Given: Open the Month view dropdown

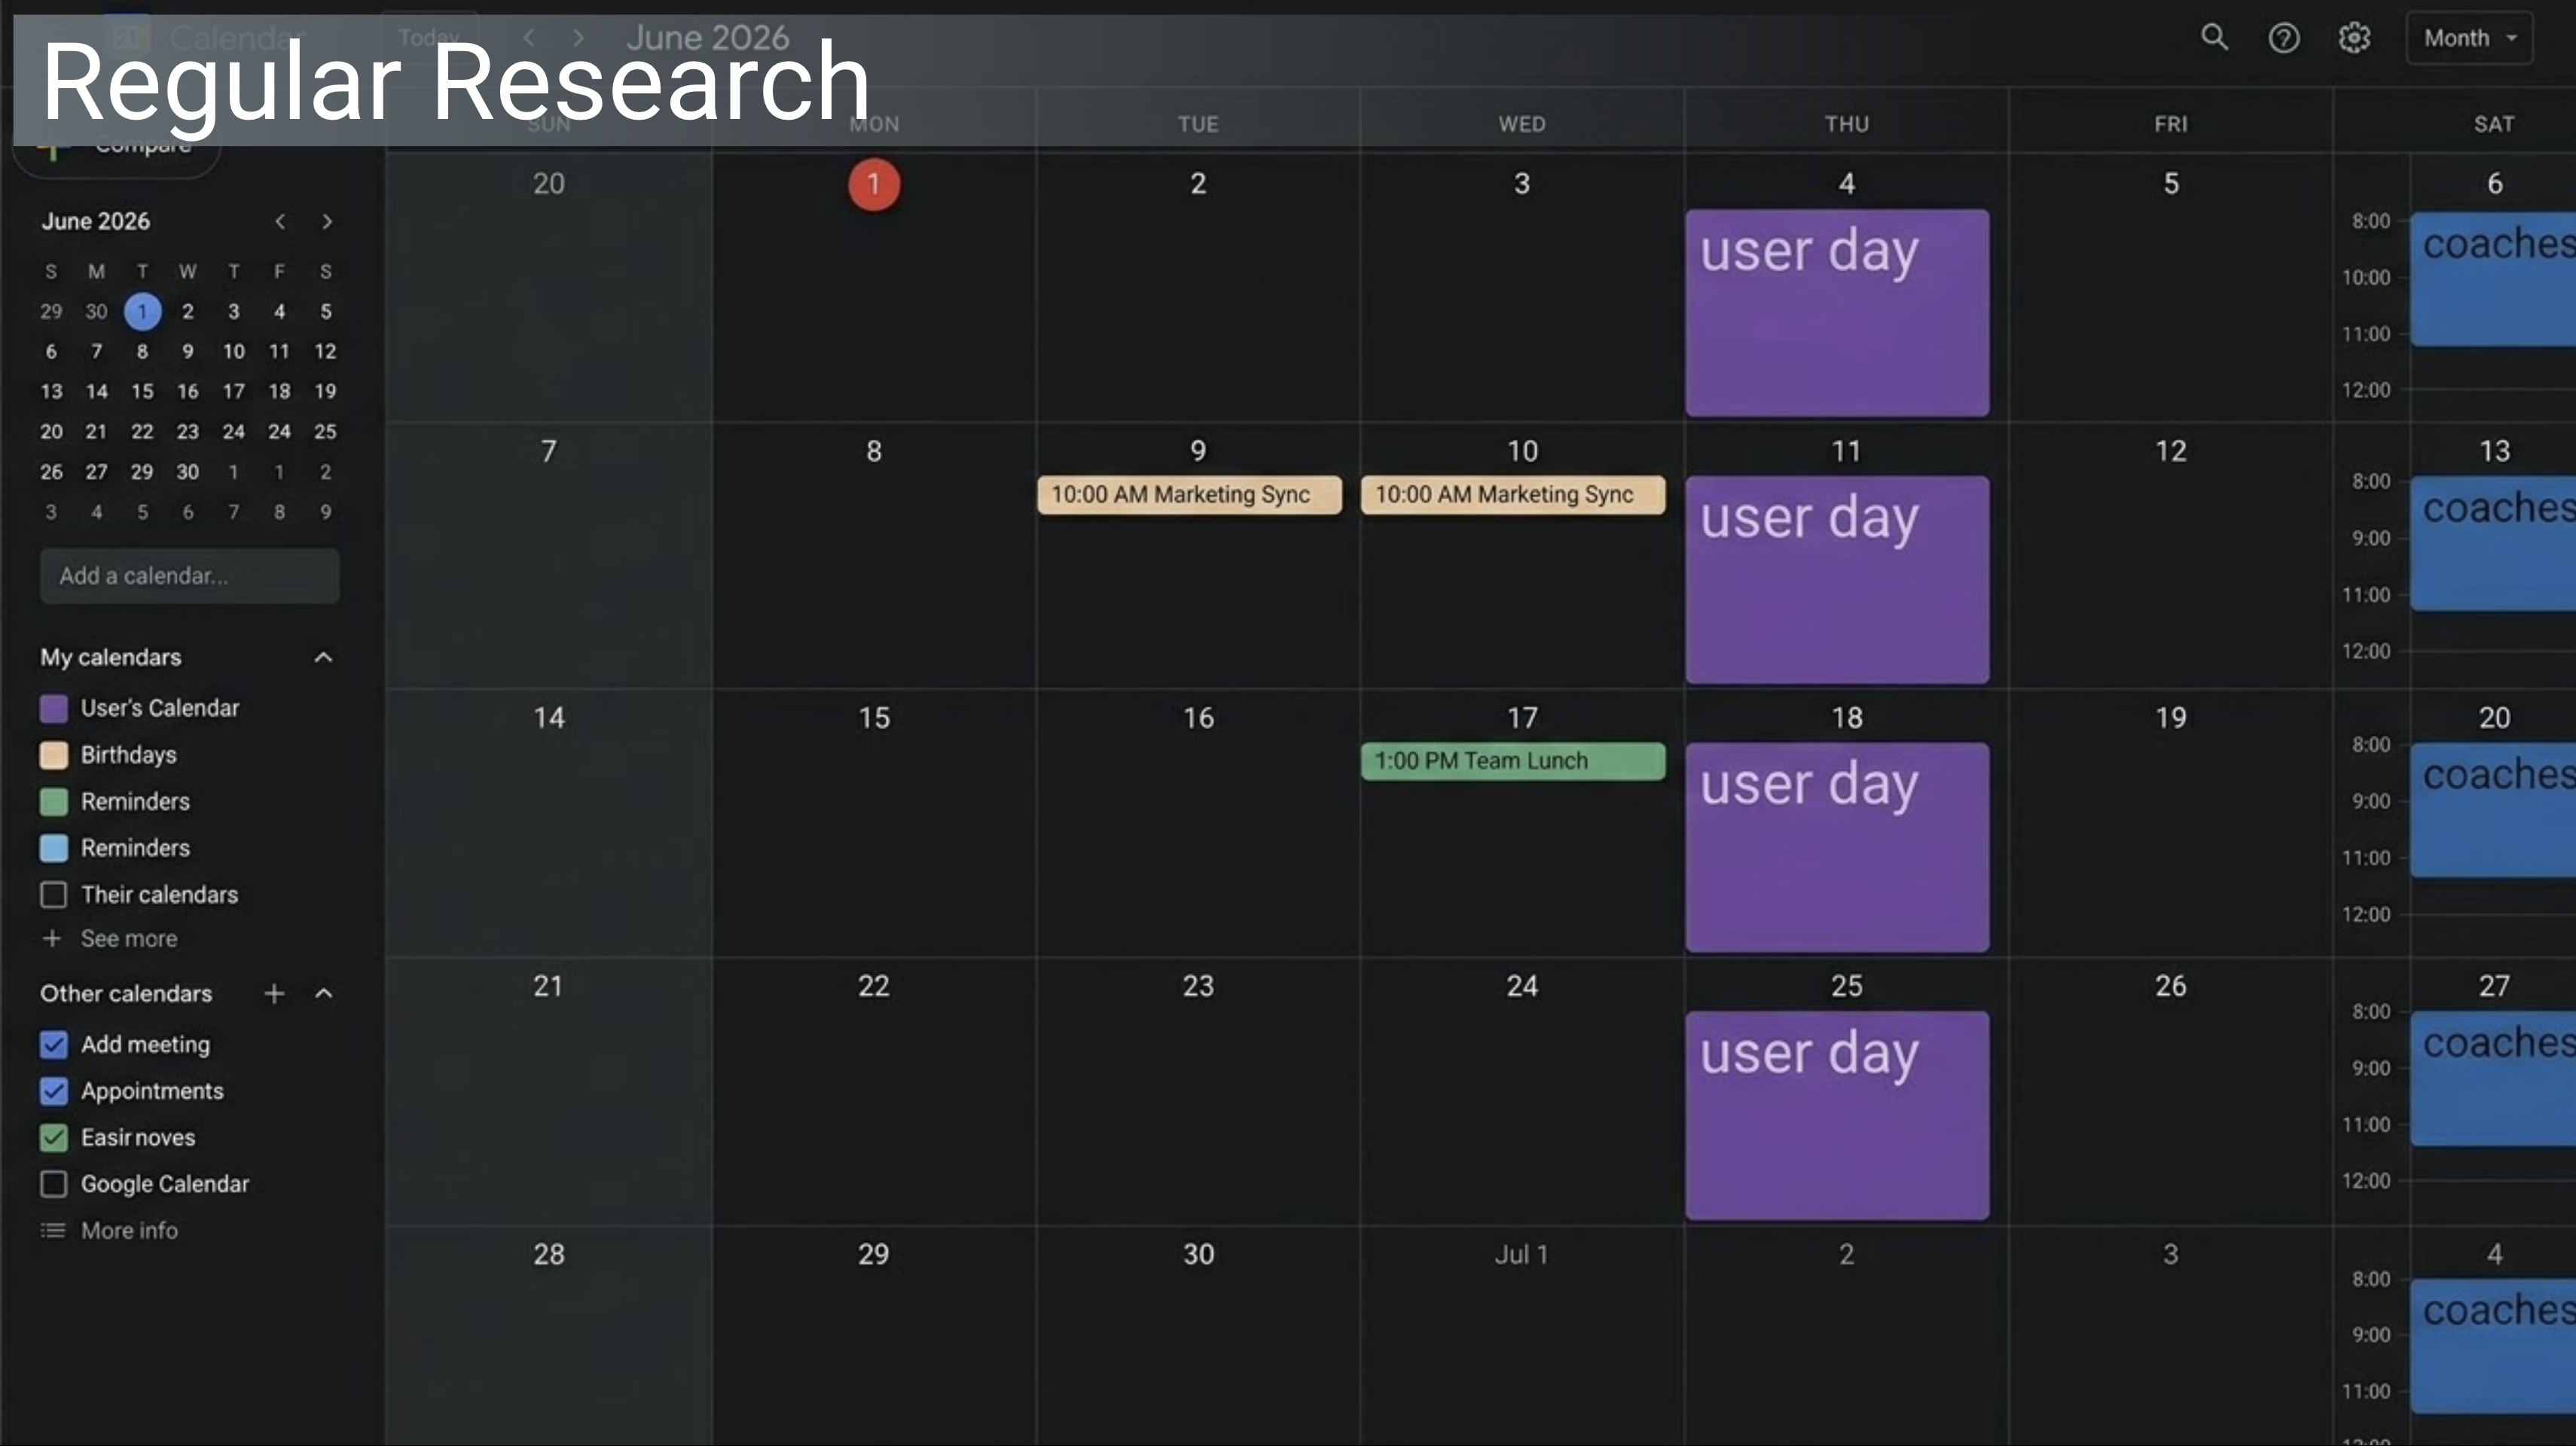Looking at the screenshot, I should tap(2469, 38).
